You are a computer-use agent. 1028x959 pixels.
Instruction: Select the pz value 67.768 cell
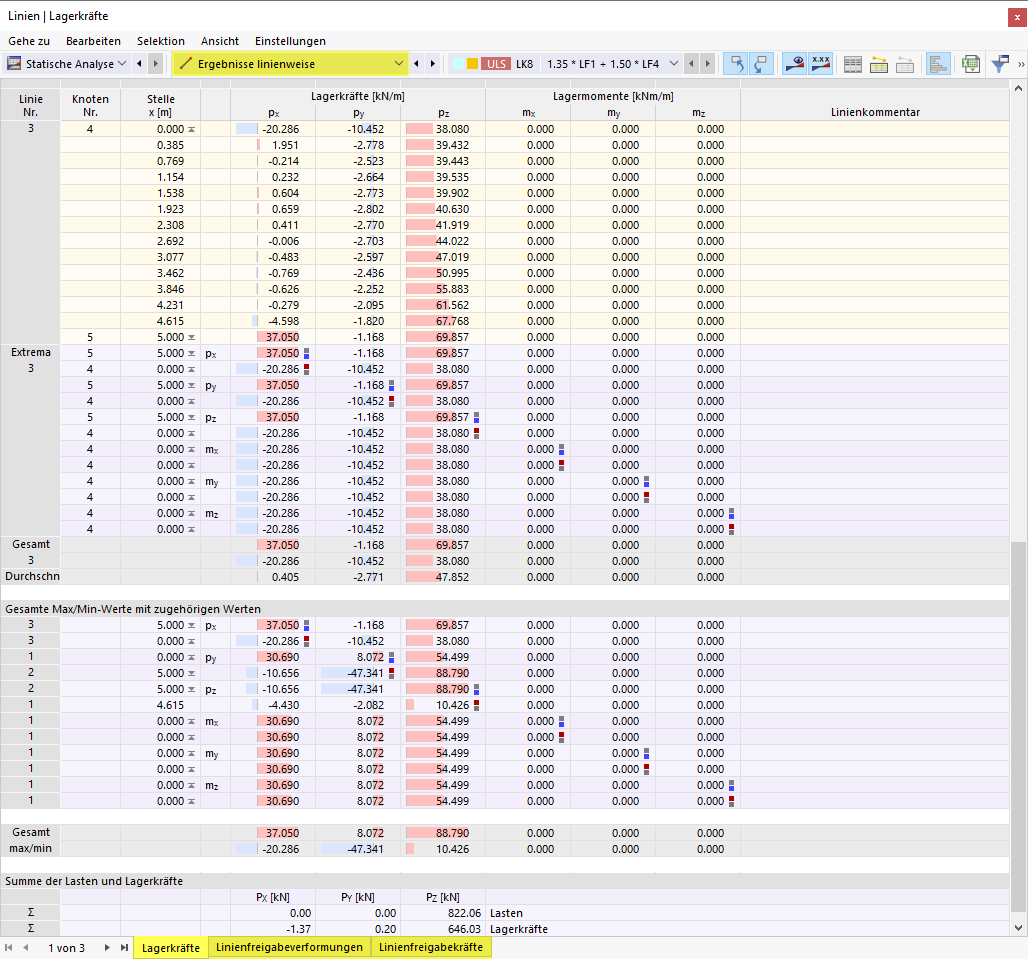pyautogui.click(x=443, y=321)
